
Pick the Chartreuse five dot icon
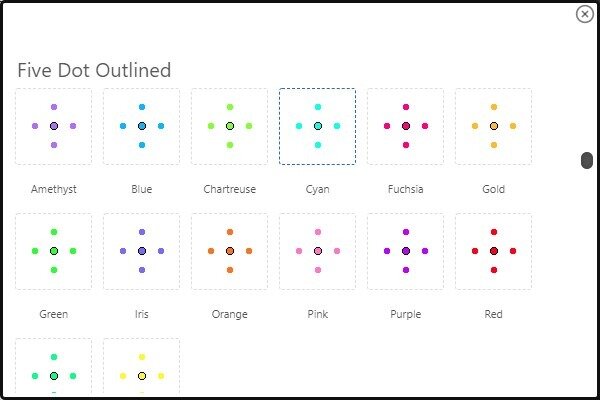[230, 126]
